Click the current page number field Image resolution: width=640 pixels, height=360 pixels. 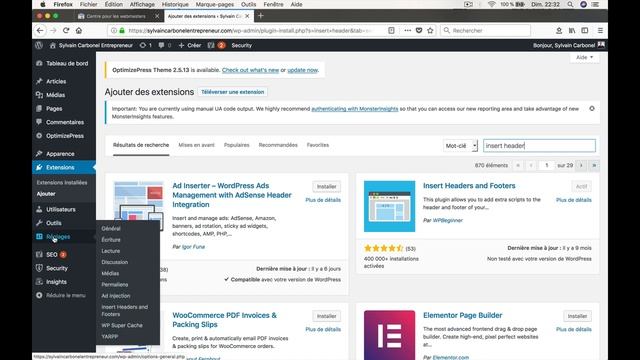point(547,165)
